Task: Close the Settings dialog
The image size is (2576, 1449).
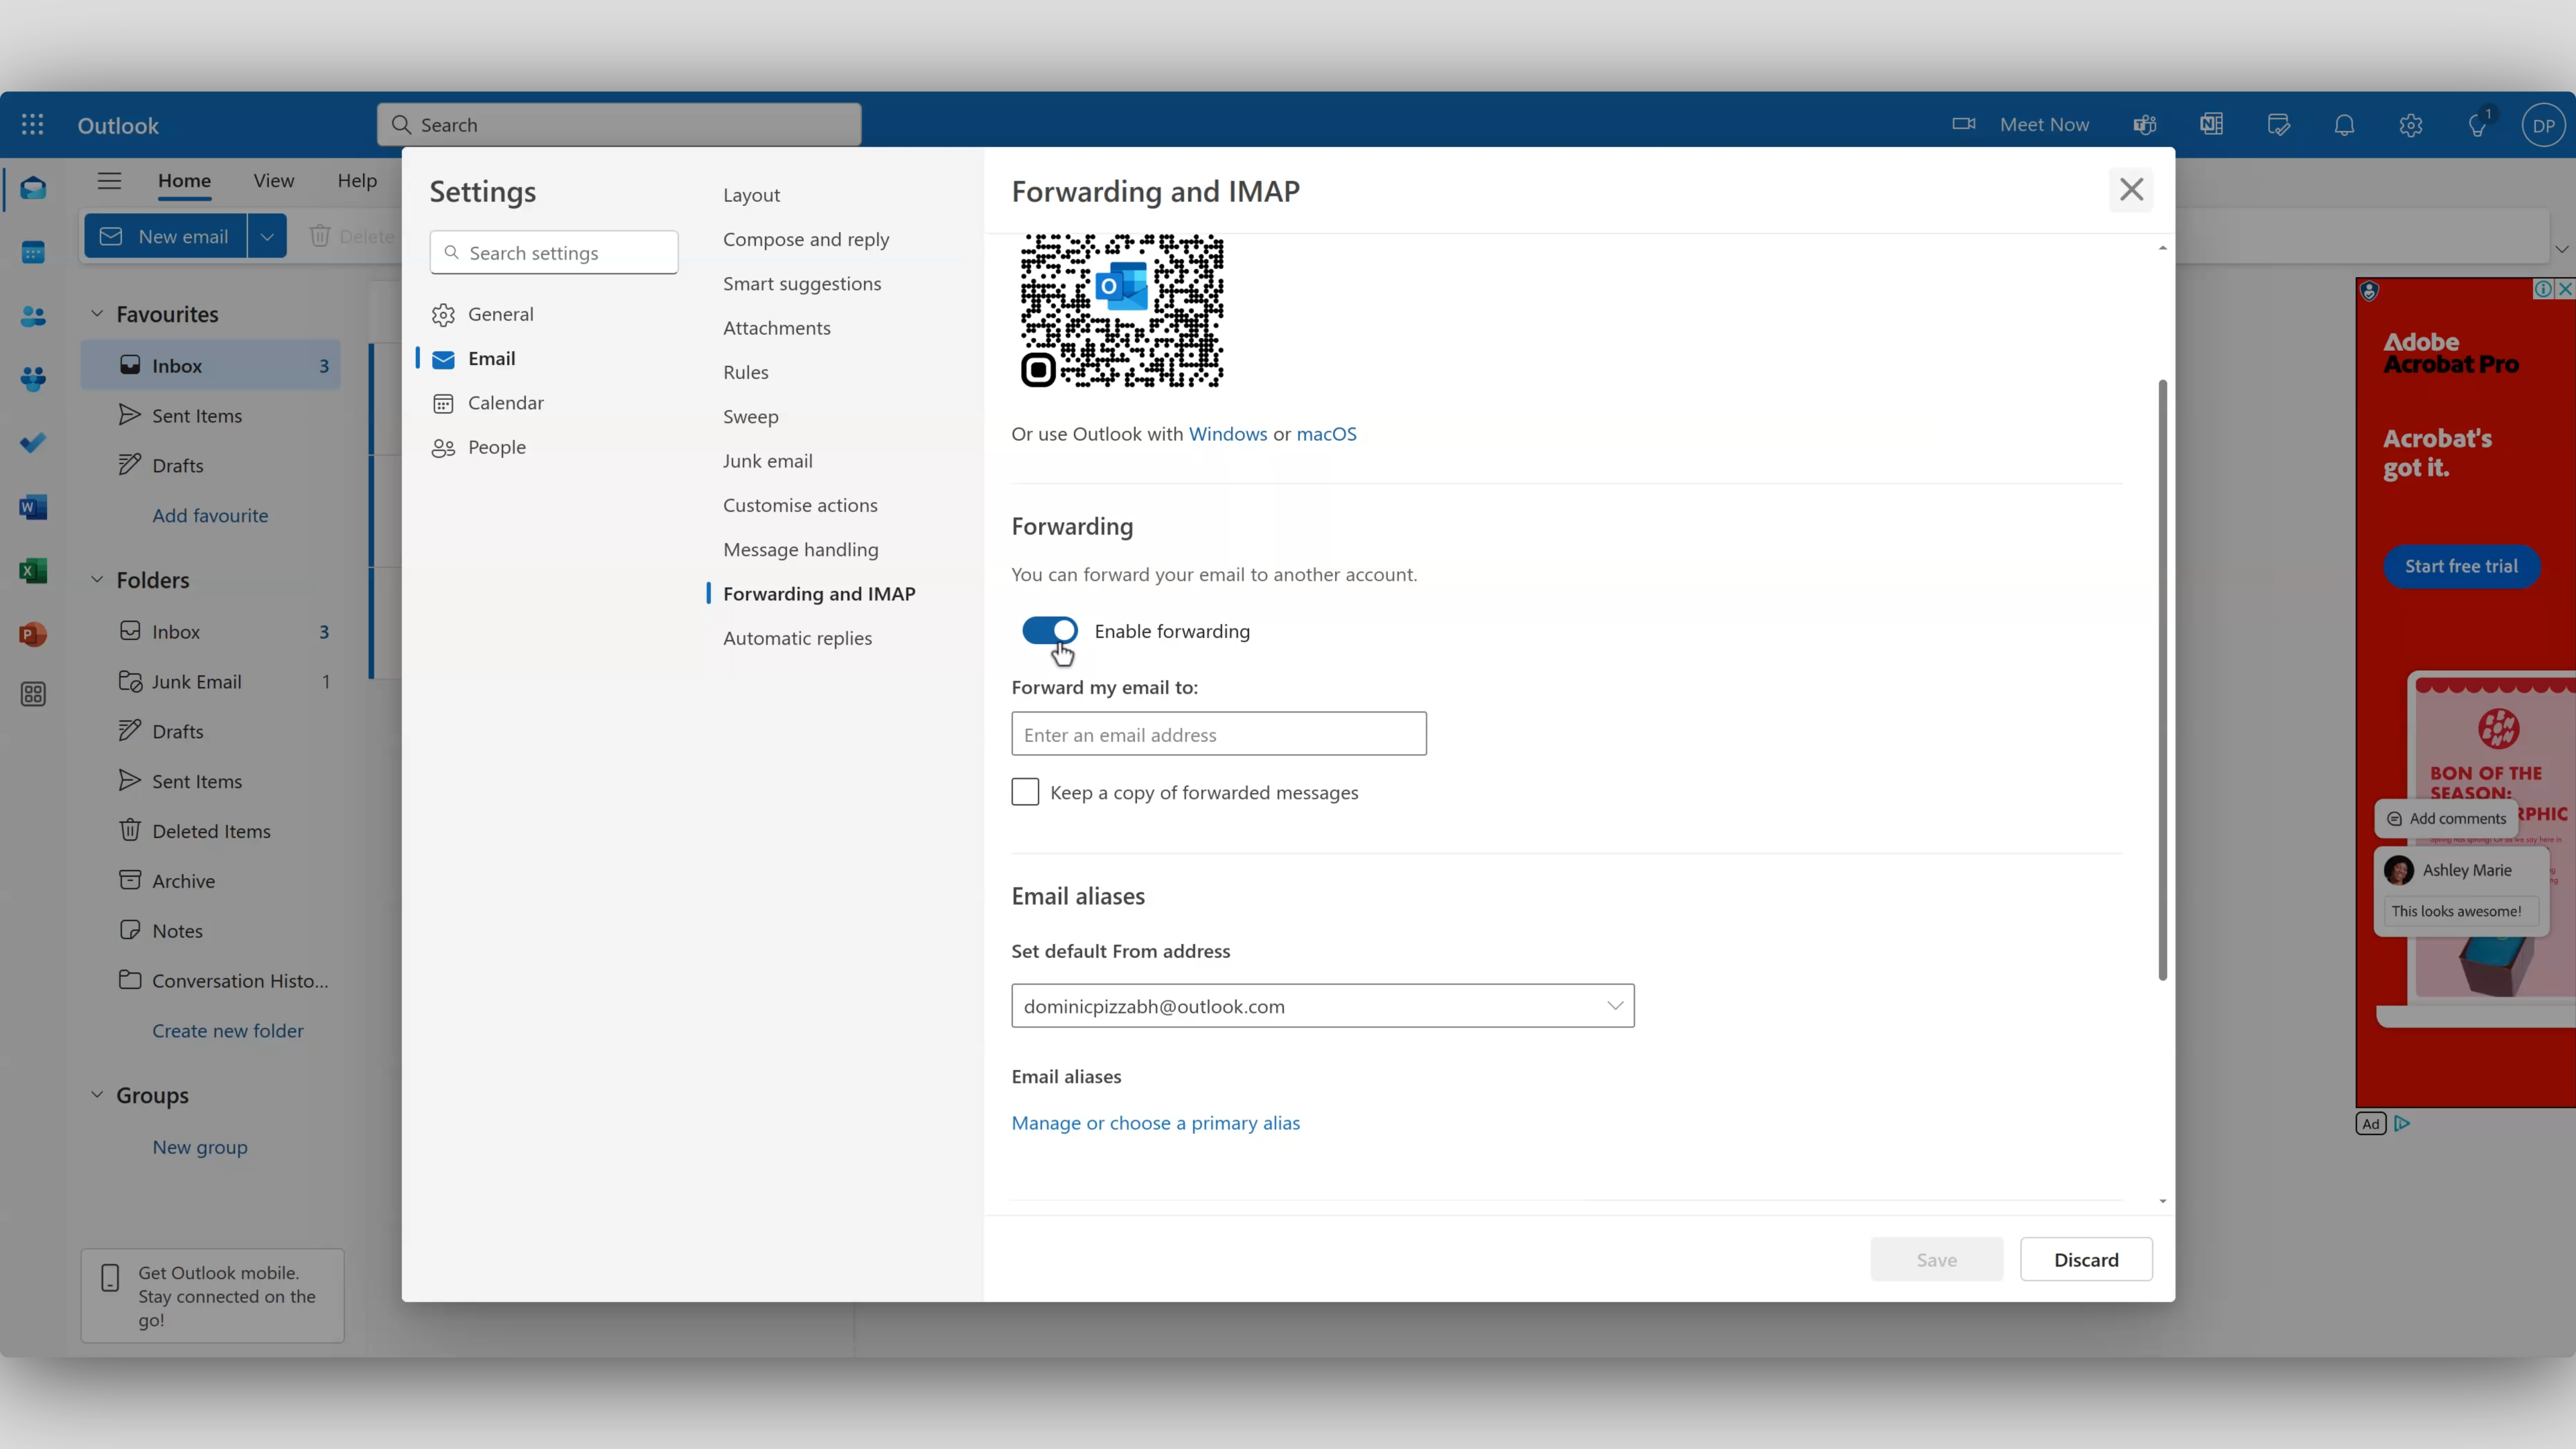Action: [x=2131, y=190]
